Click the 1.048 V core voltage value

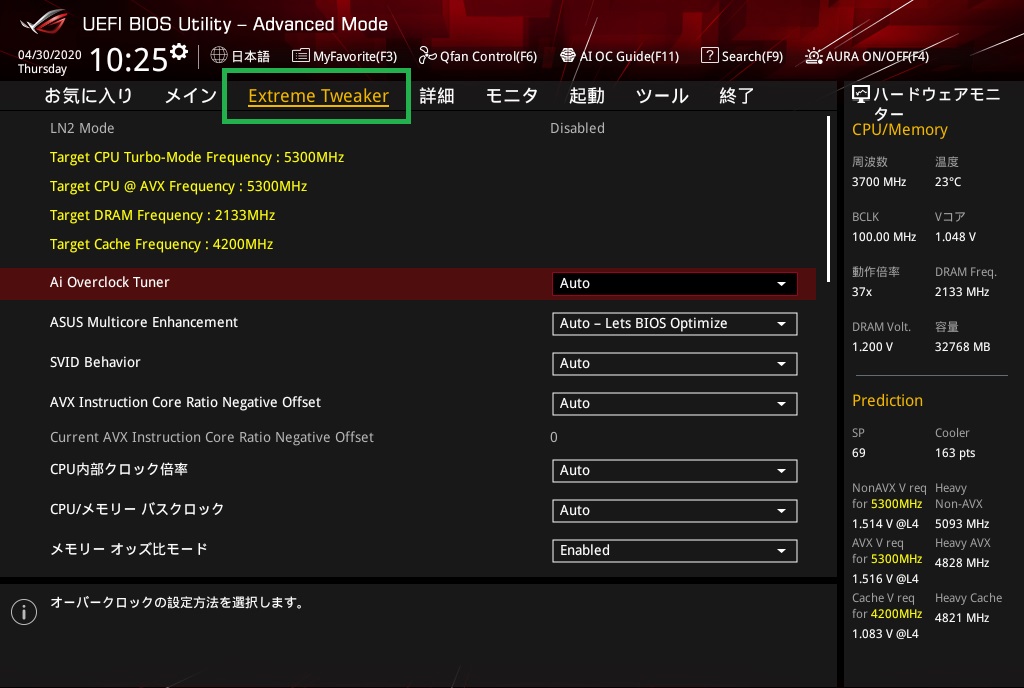pyautogui.click(x=955, y=237)
